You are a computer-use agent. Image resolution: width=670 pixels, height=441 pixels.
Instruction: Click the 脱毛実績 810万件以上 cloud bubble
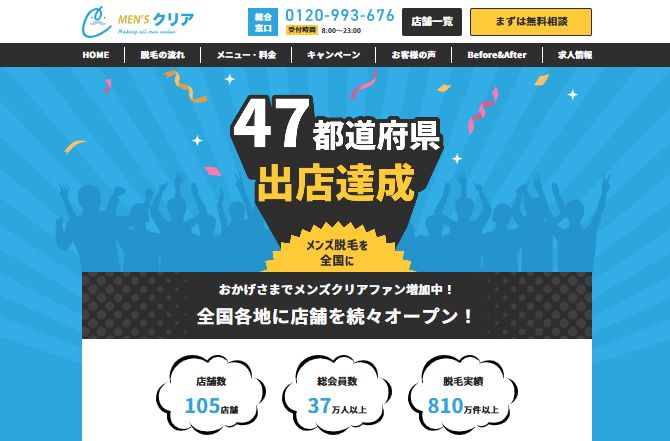point(463,394)
